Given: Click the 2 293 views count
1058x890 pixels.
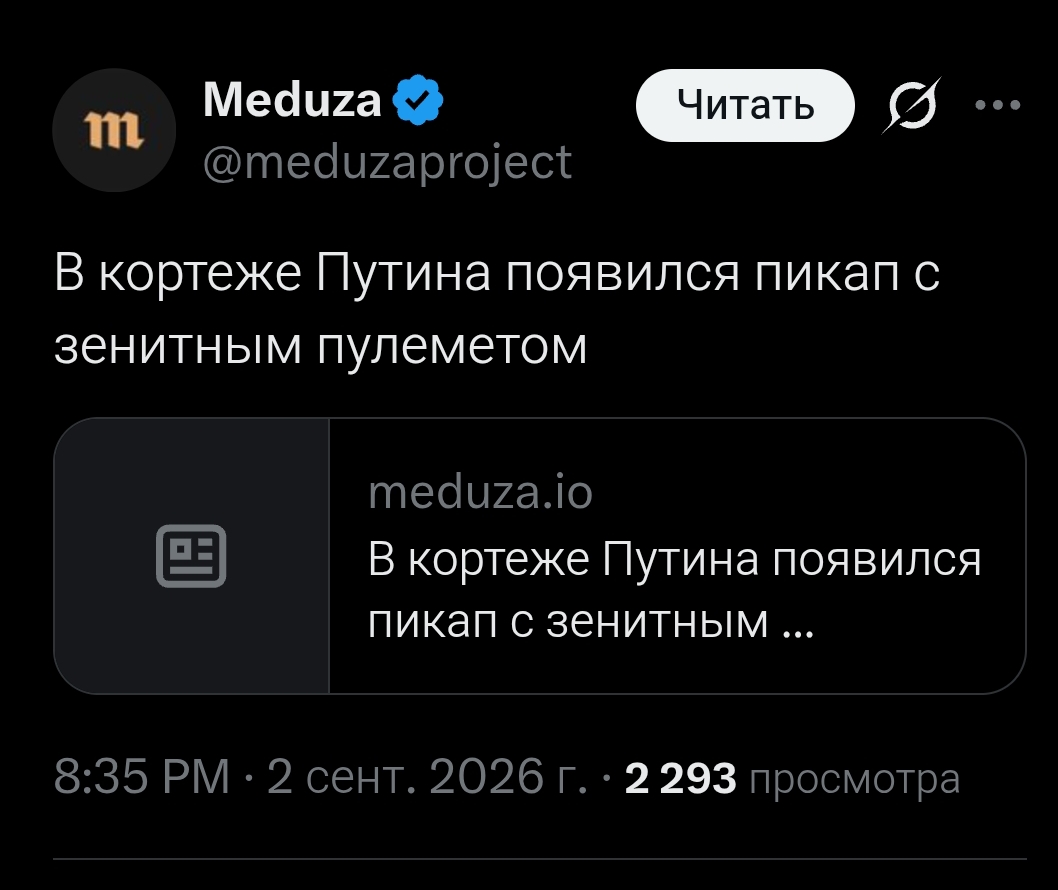Looking at the screenshot, I should [x=680, y=778].
